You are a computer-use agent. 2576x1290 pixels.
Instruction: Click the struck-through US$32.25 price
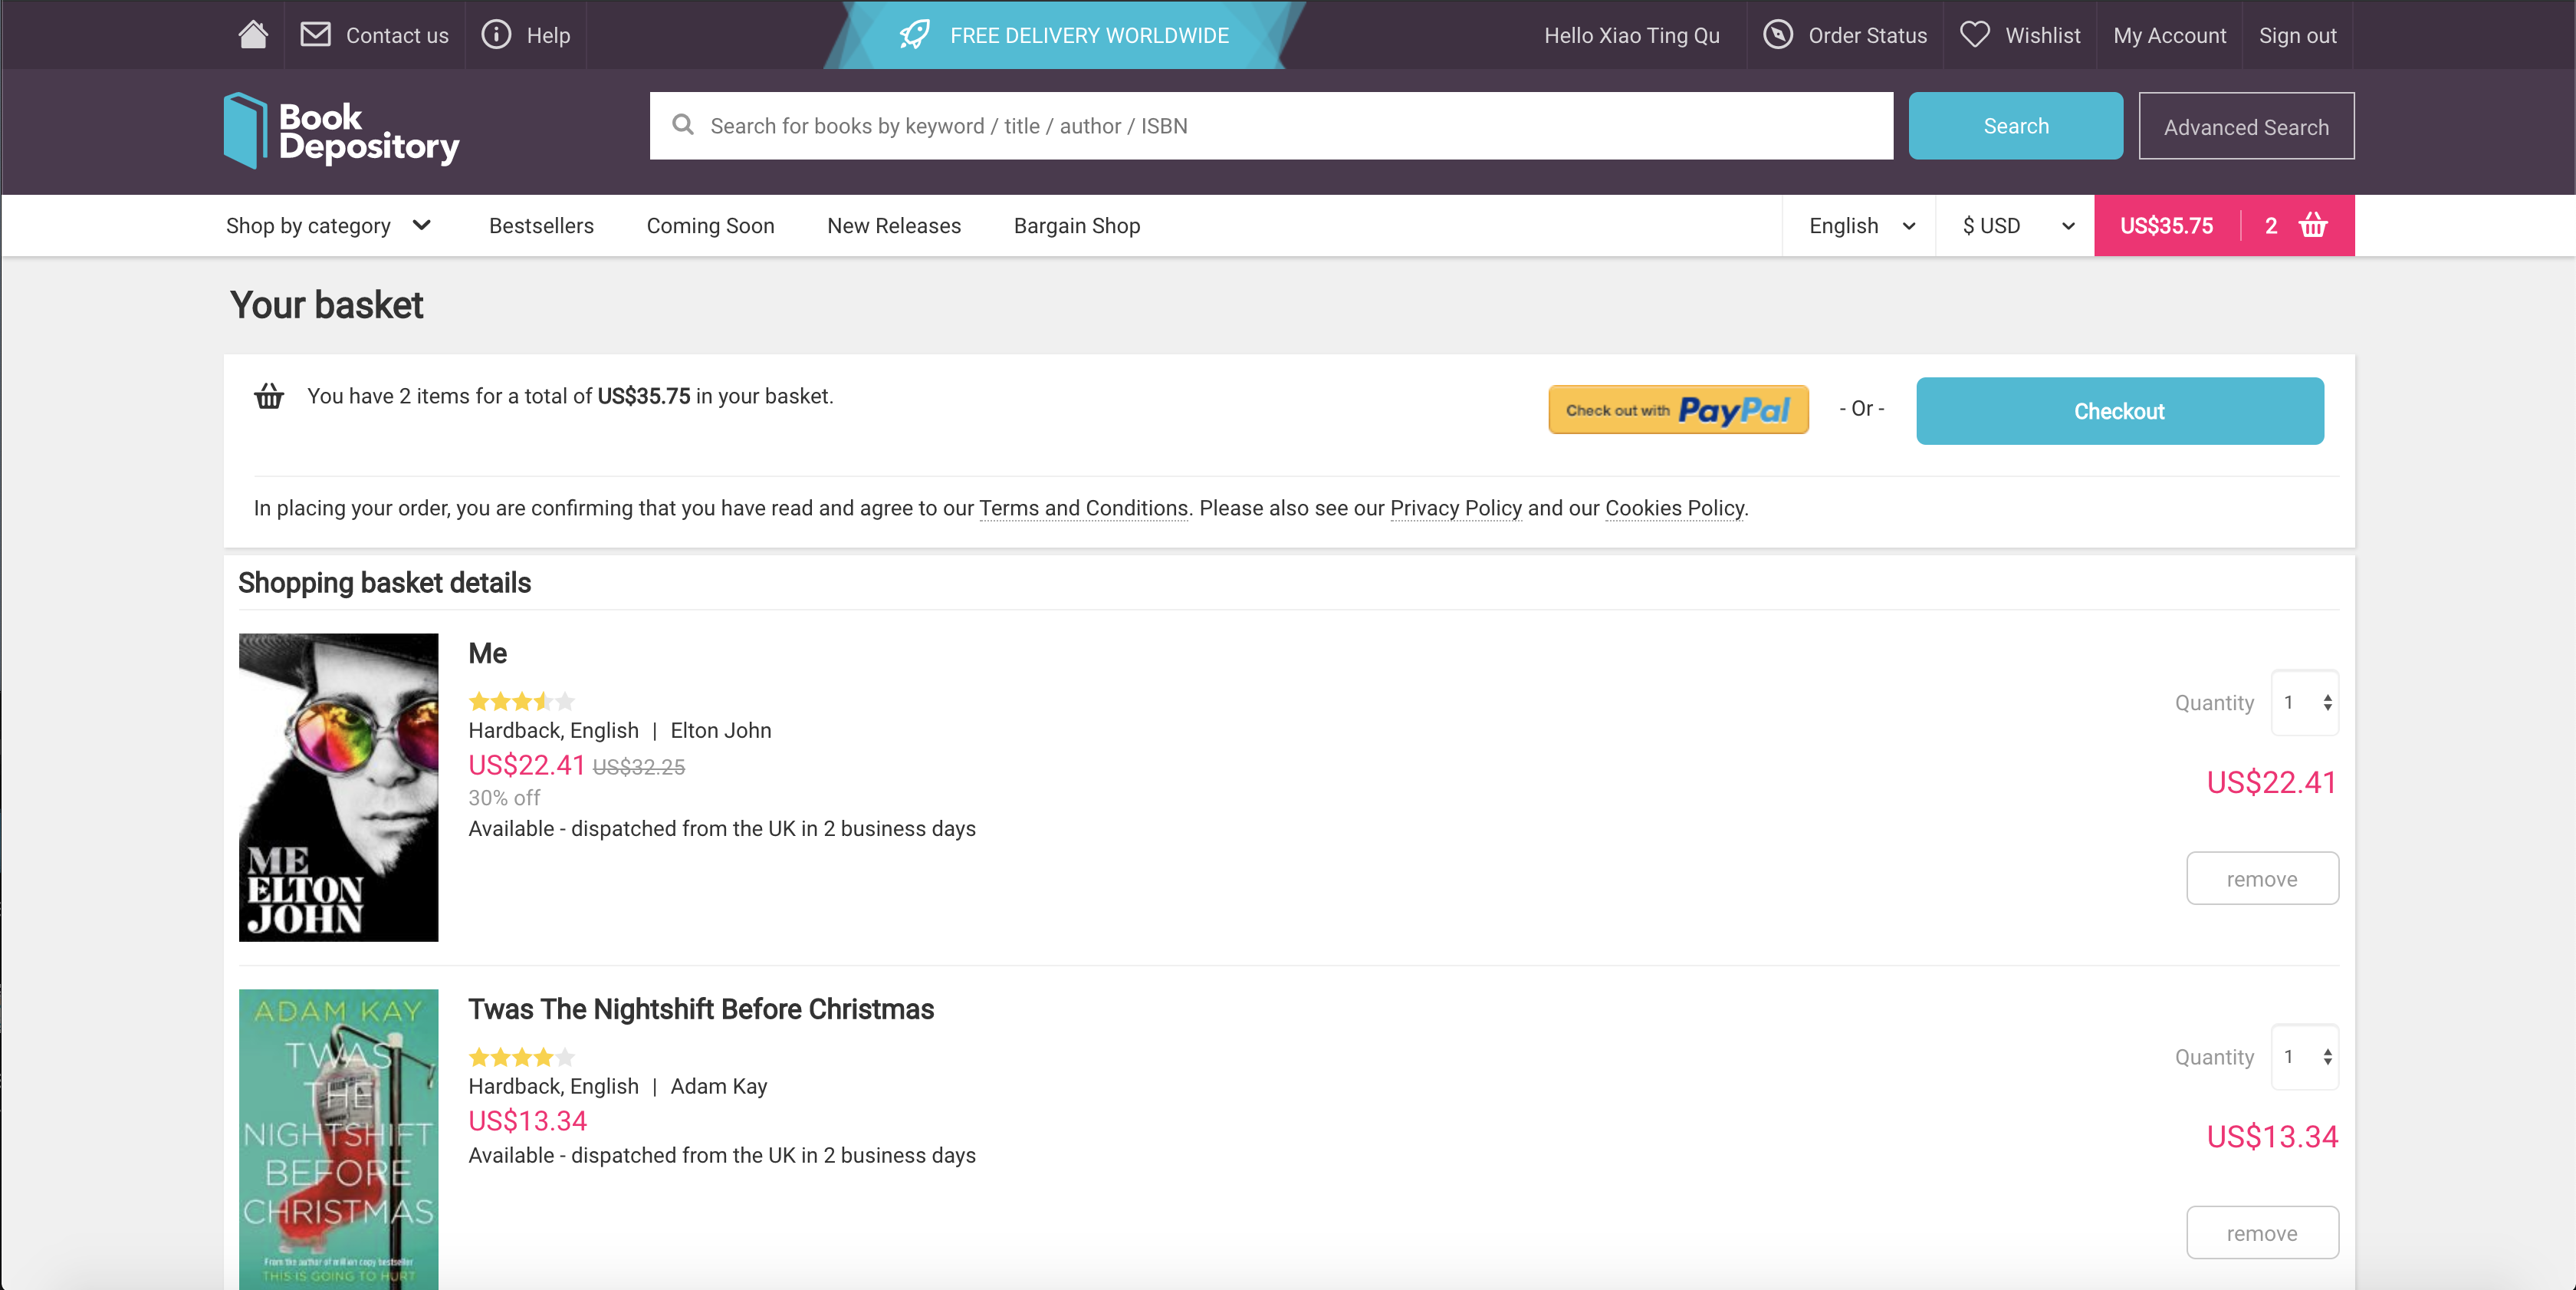(638, 767)
